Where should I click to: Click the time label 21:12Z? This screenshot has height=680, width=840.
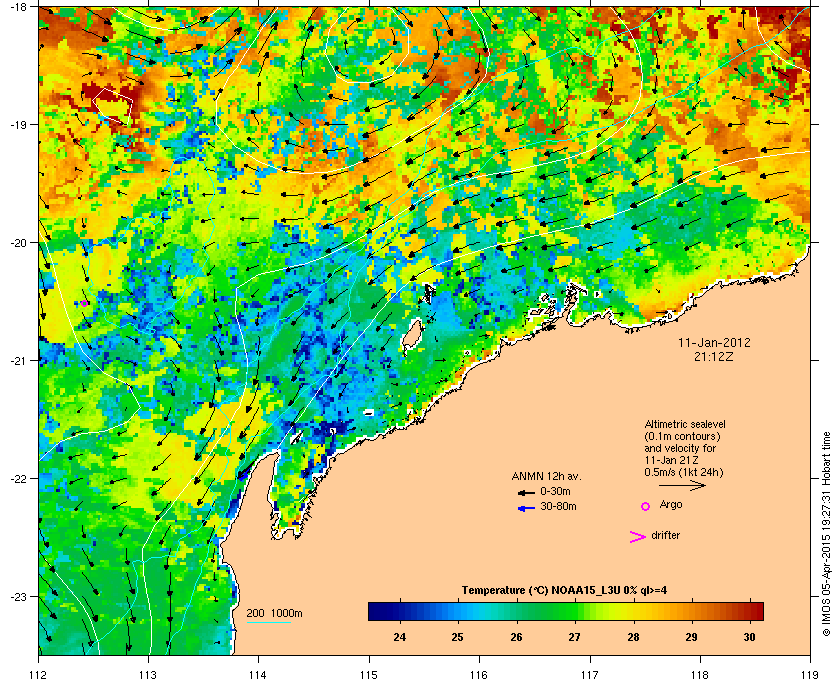click(714, 356)
